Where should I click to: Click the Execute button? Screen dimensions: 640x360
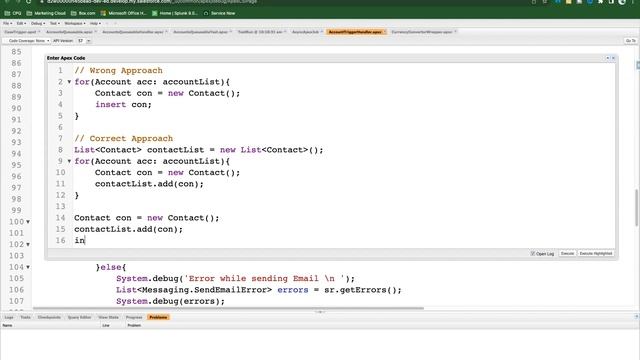pyautogui.click(x=567, y=253)
